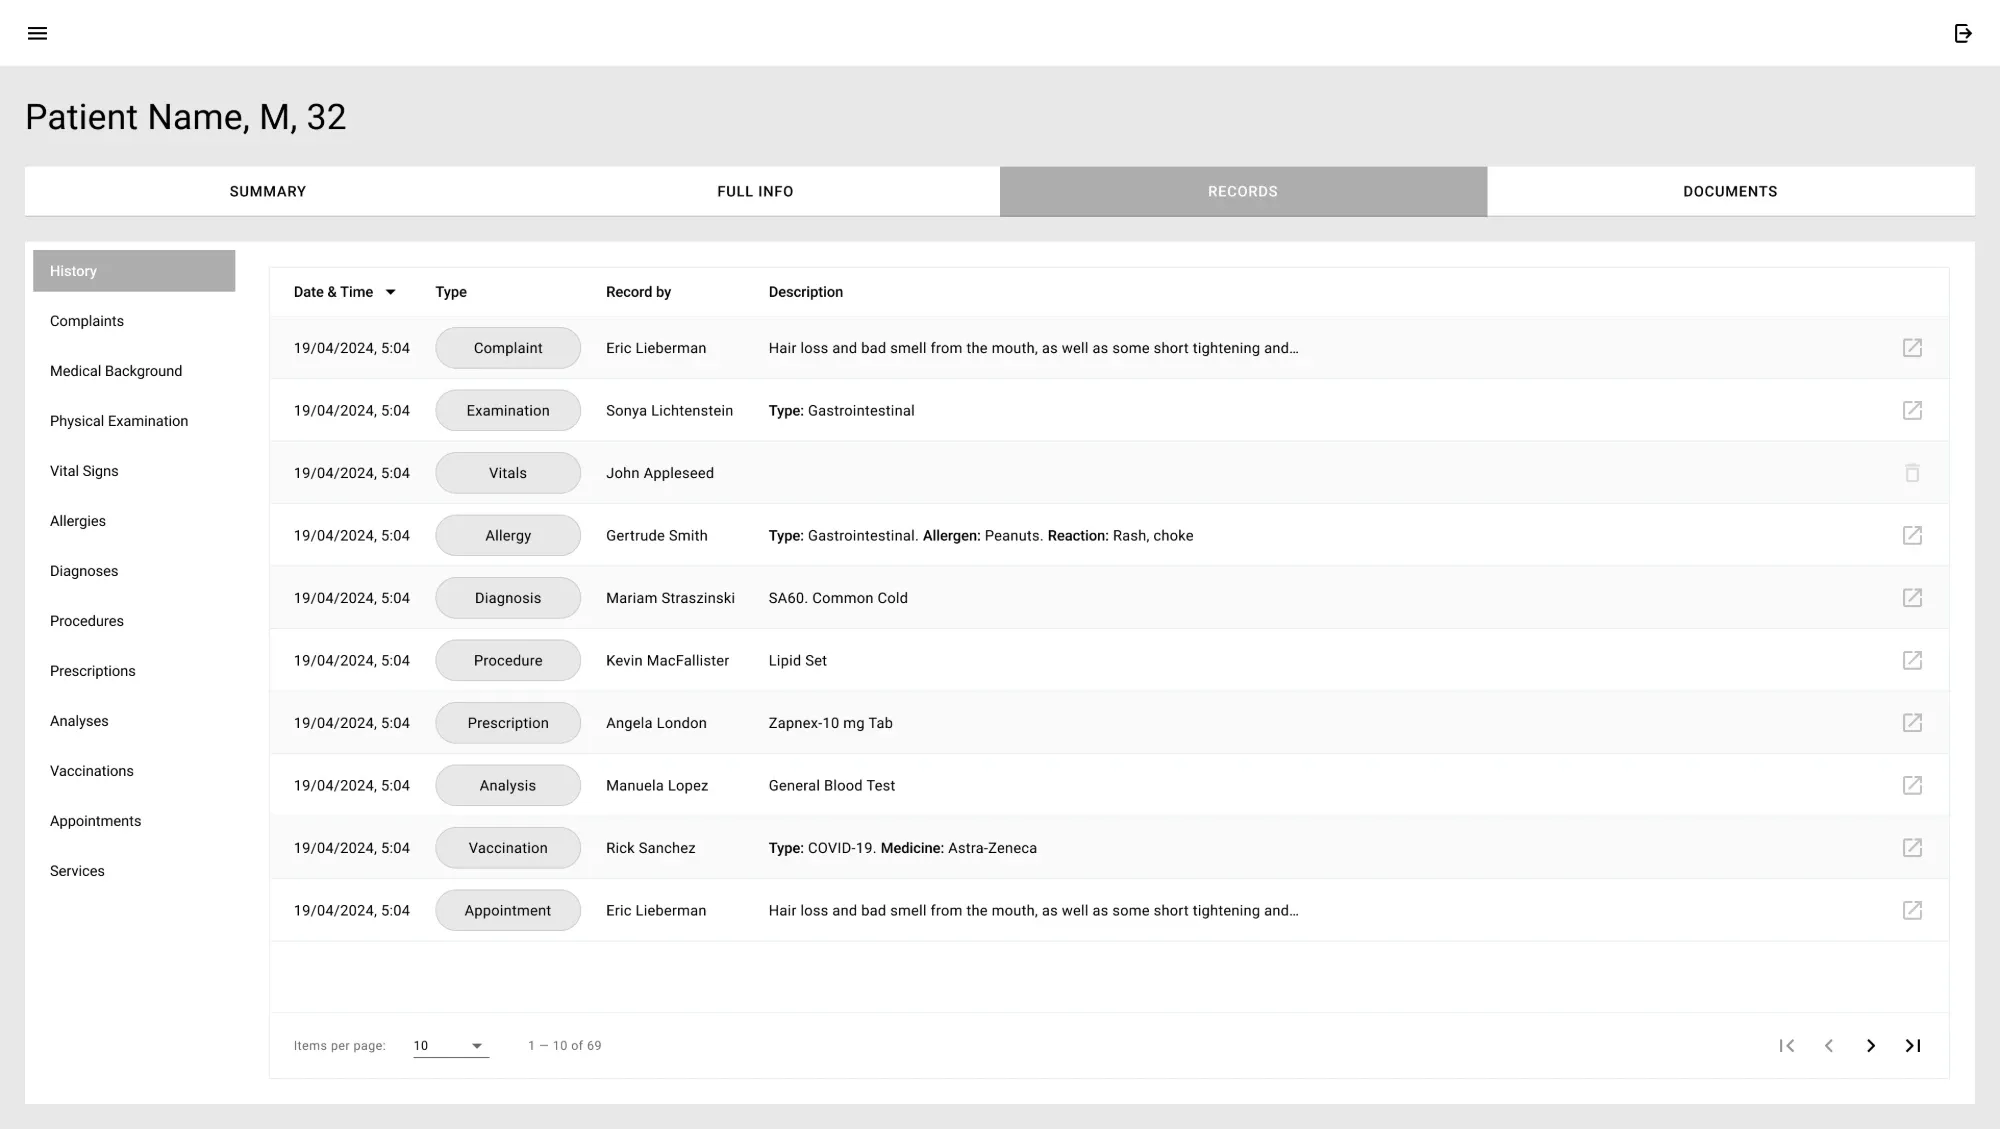Click the logout icon at top right
This screenshot has height=1129, width=2000.
click(x=1963, y=33)
